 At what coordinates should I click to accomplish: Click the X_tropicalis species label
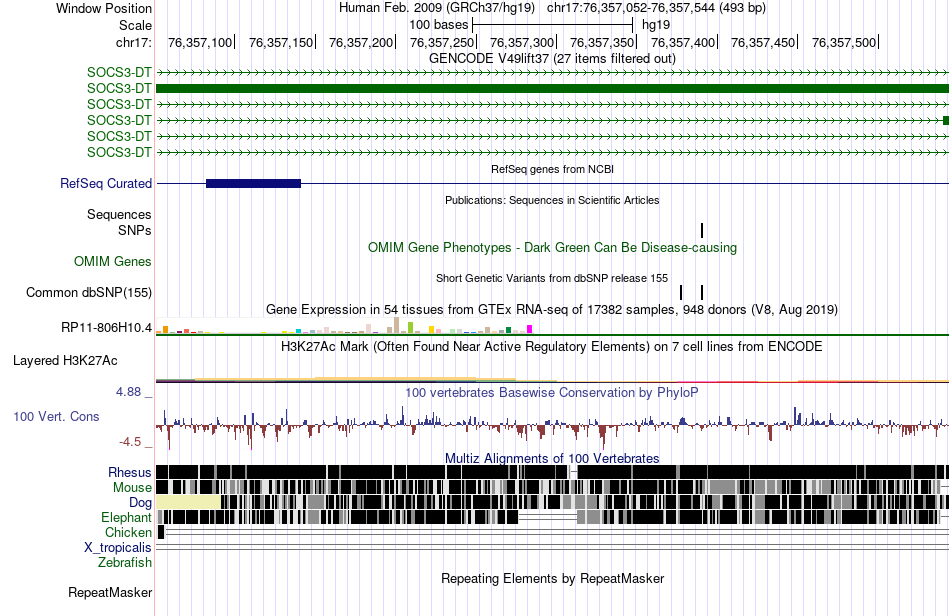tap(118, 548)
